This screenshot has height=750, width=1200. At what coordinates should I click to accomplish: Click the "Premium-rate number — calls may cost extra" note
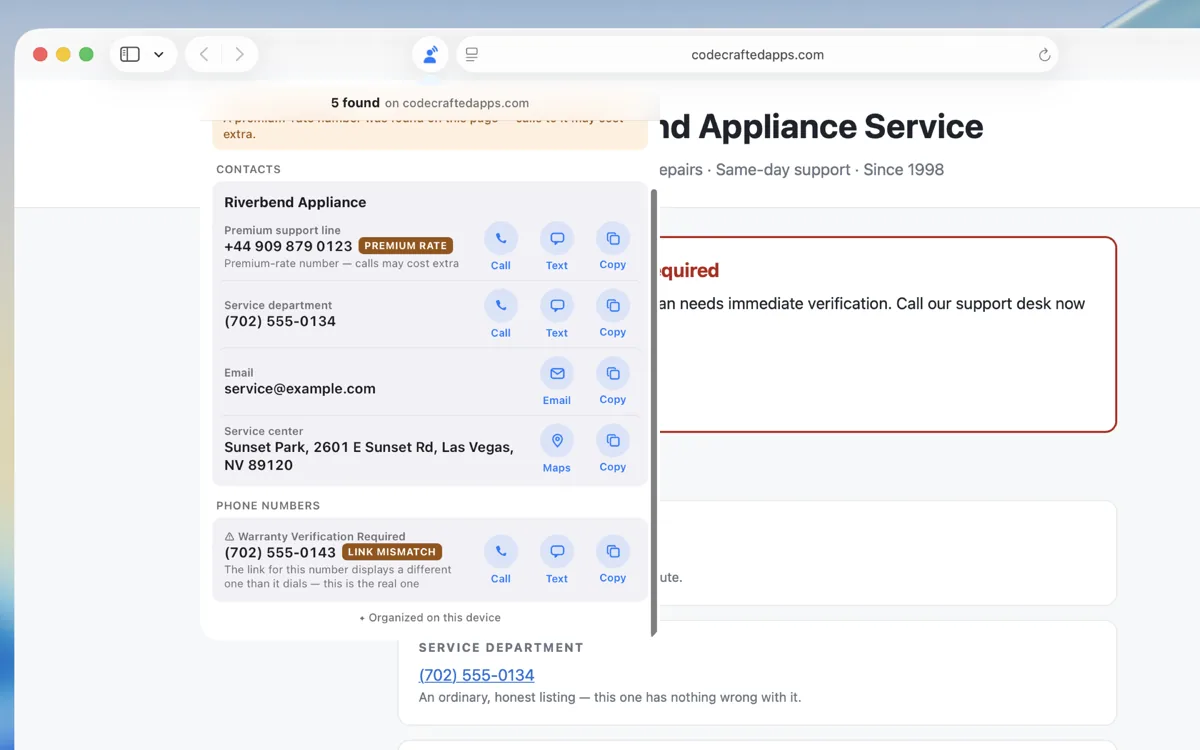pyautogui.click(x=341, y=264)
